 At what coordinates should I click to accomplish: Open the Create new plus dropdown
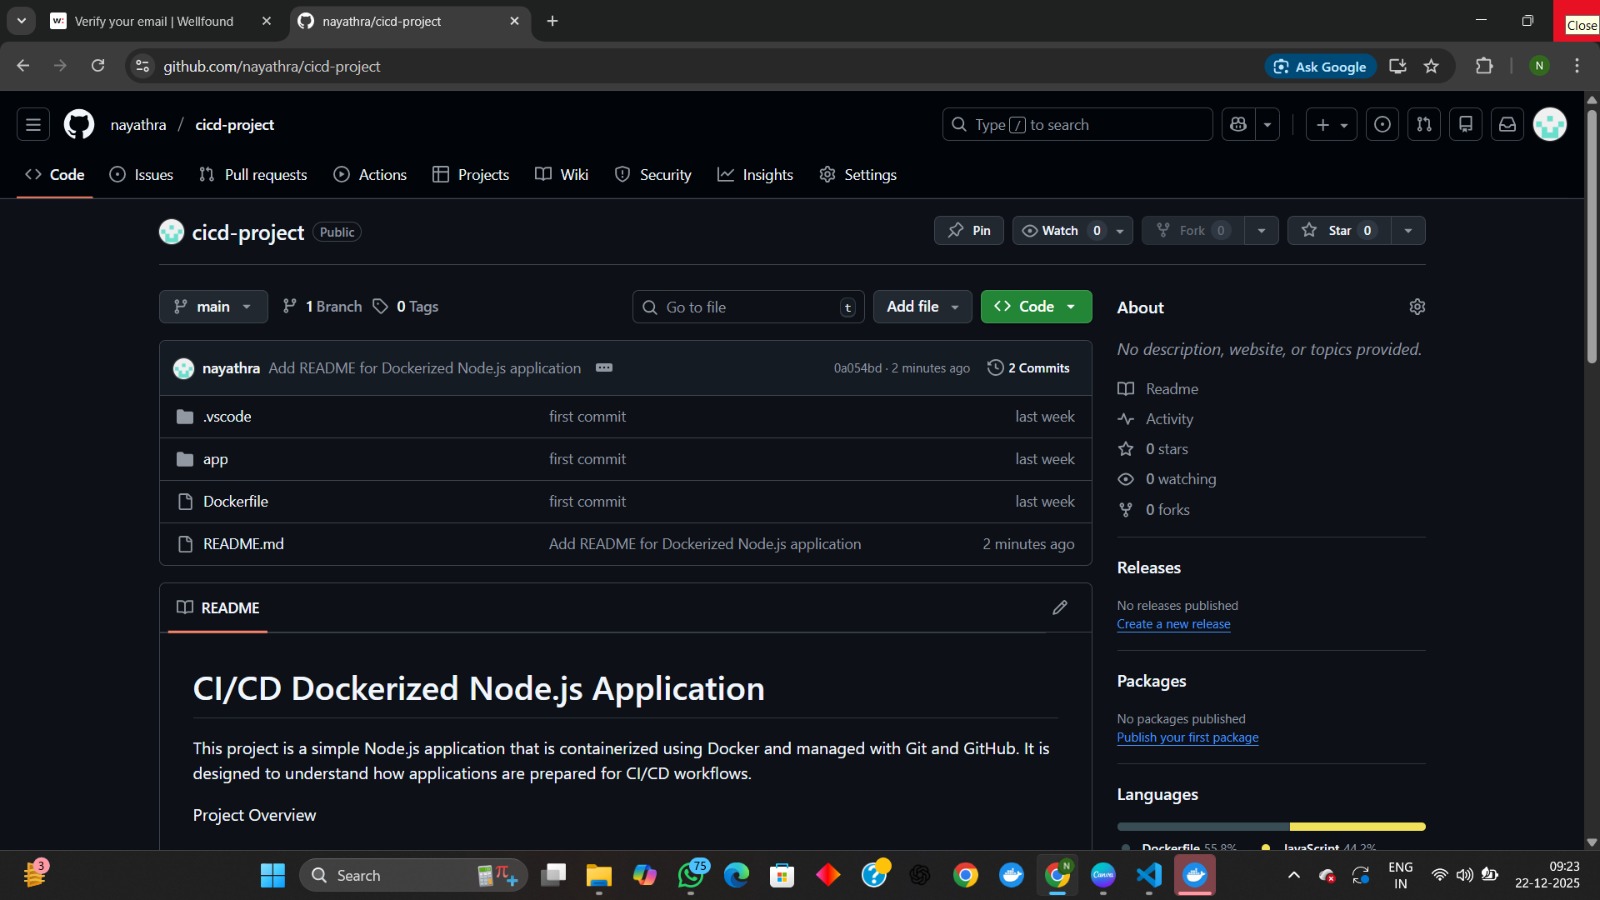1332,125
